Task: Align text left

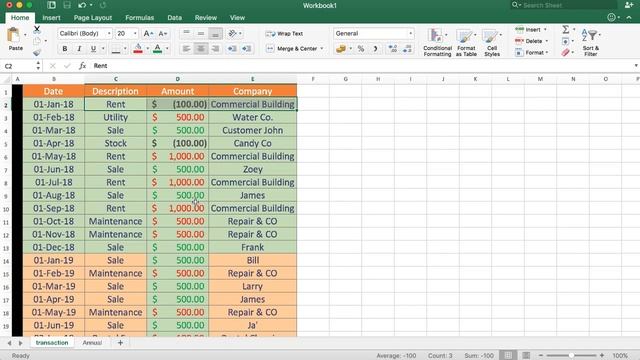Action: (x=186, y=49)
